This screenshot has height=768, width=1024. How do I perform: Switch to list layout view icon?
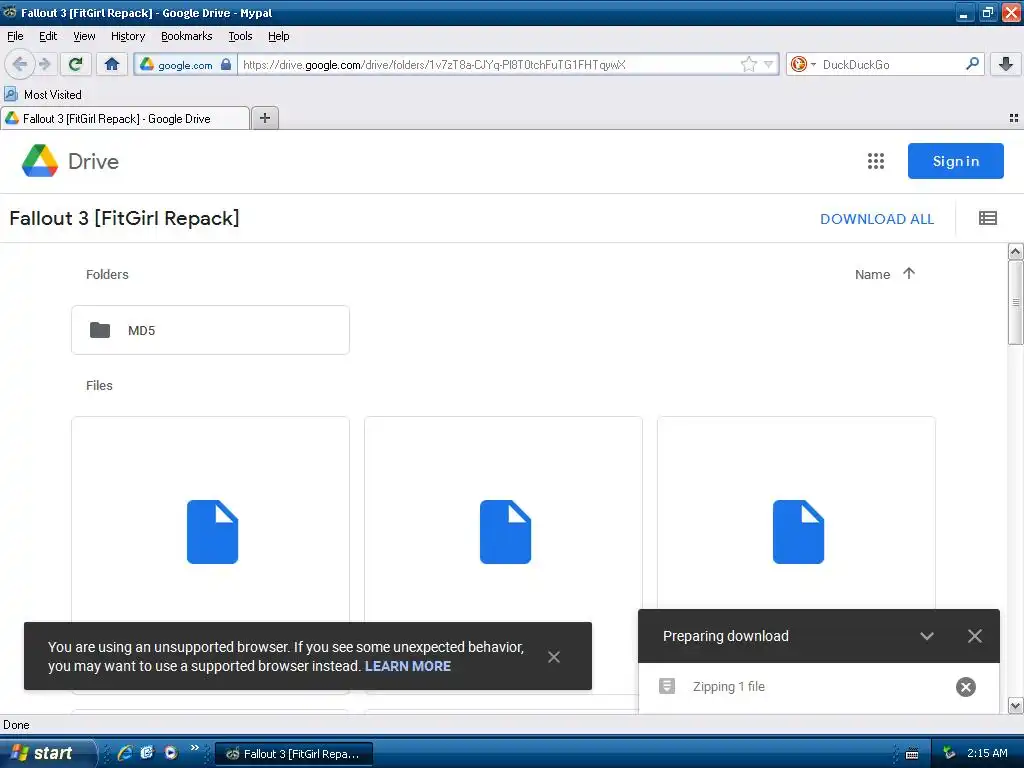pos(987,218)
